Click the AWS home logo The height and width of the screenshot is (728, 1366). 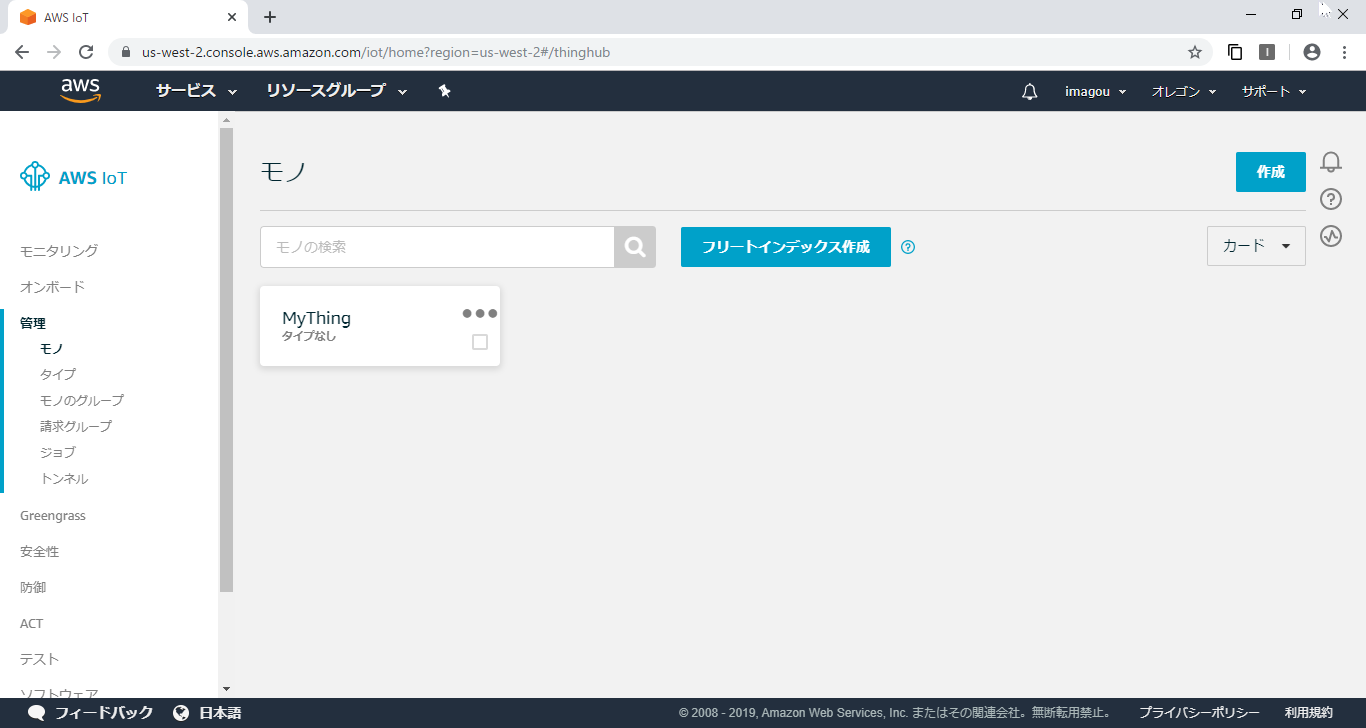[80, 90]
